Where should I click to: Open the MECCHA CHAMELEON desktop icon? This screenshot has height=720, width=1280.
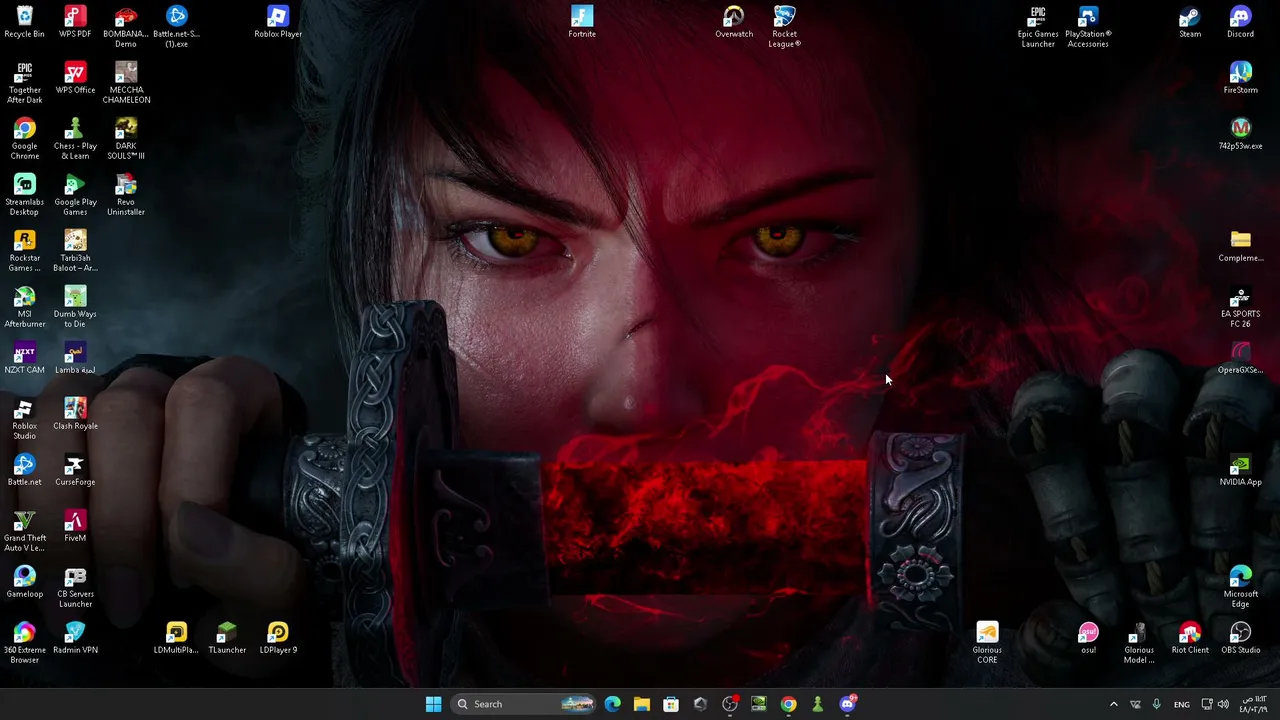126,83
